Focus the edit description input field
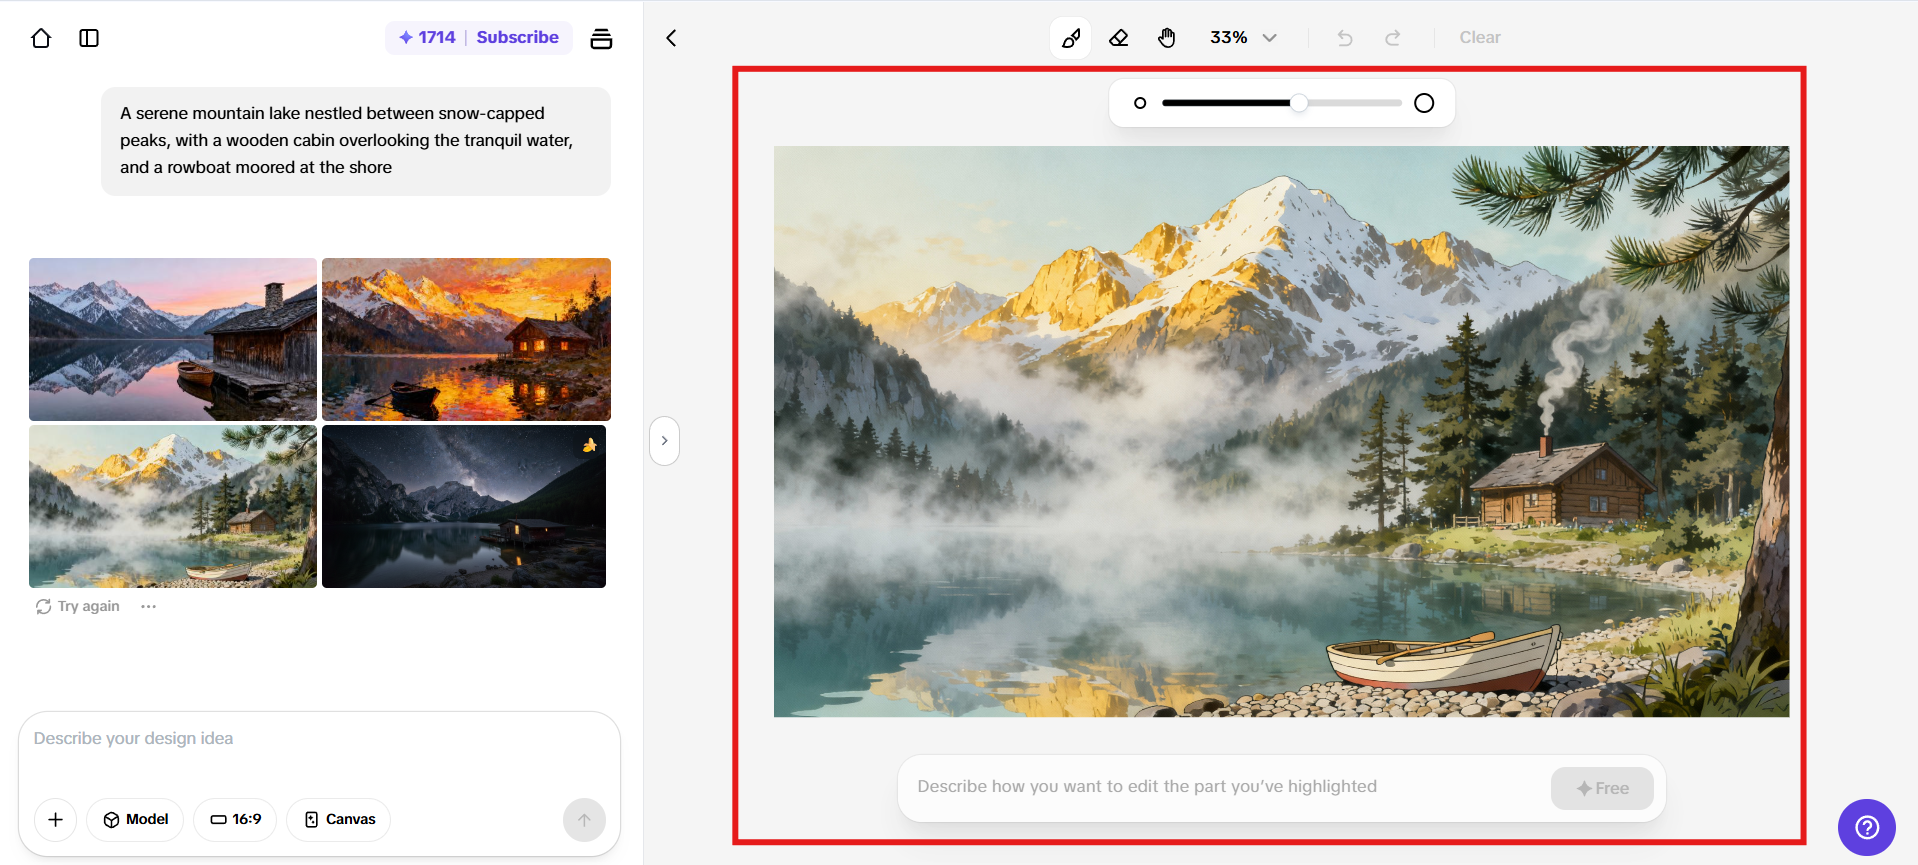Viewport: 1918px width, 865px height. [1225, 787]
